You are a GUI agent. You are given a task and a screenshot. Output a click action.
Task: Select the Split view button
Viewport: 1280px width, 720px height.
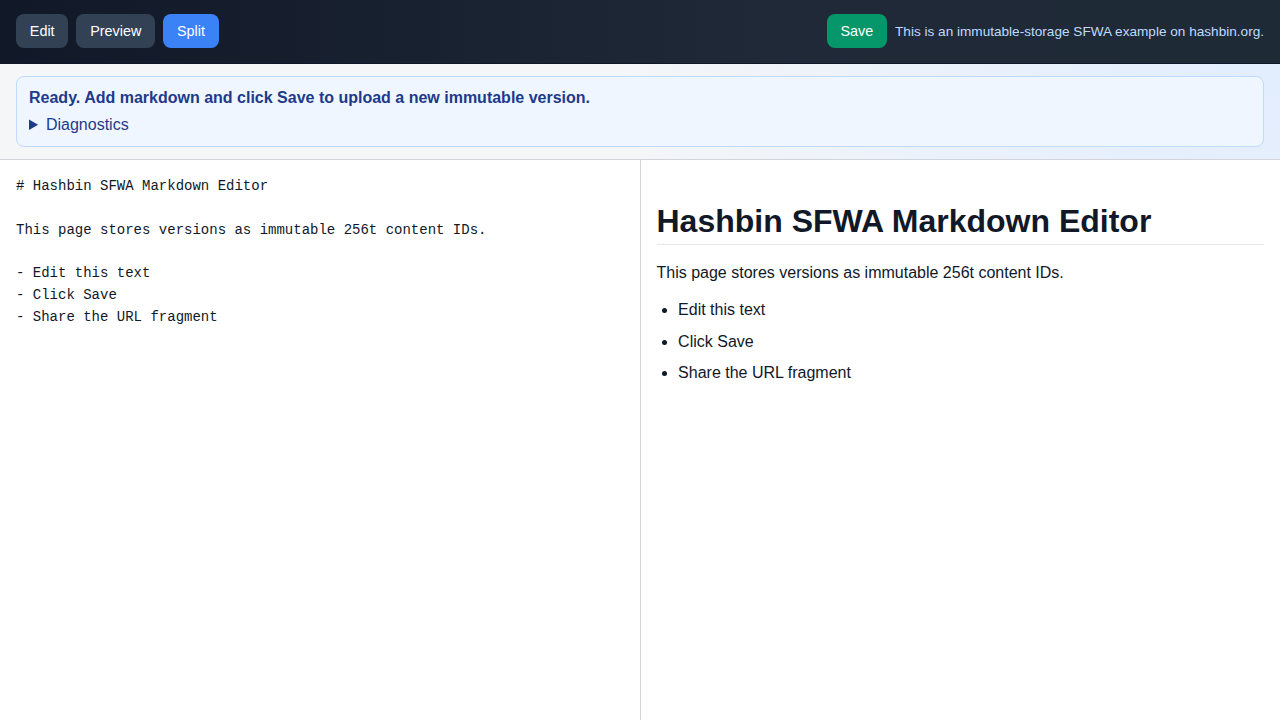pyautogui.click(x=191, y=31)
